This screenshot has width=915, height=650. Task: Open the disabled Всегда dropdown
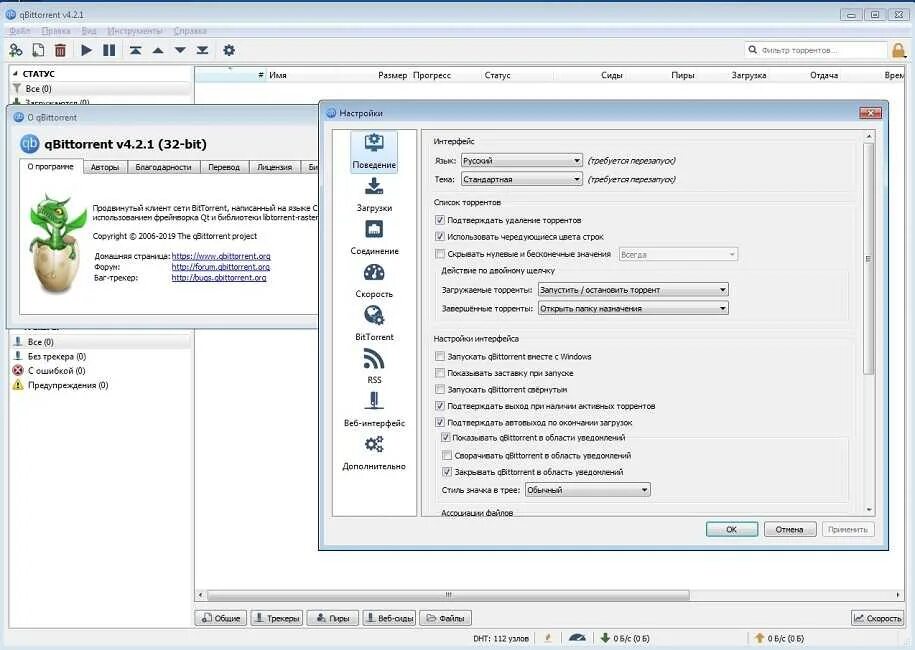click(x=678, y=254)
